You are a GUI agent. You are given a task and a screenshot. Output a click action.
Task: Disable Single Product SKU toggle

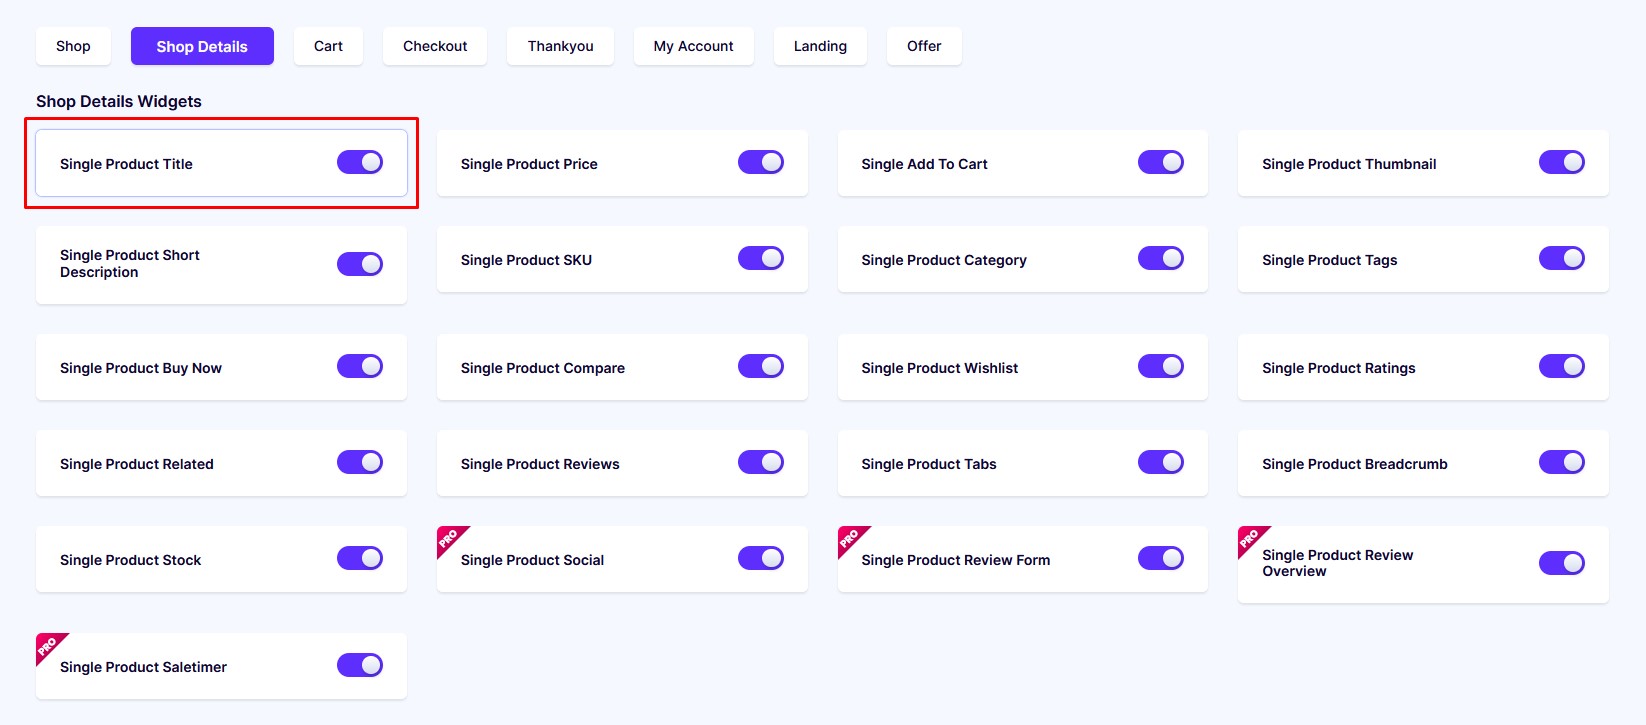[761, 258]
